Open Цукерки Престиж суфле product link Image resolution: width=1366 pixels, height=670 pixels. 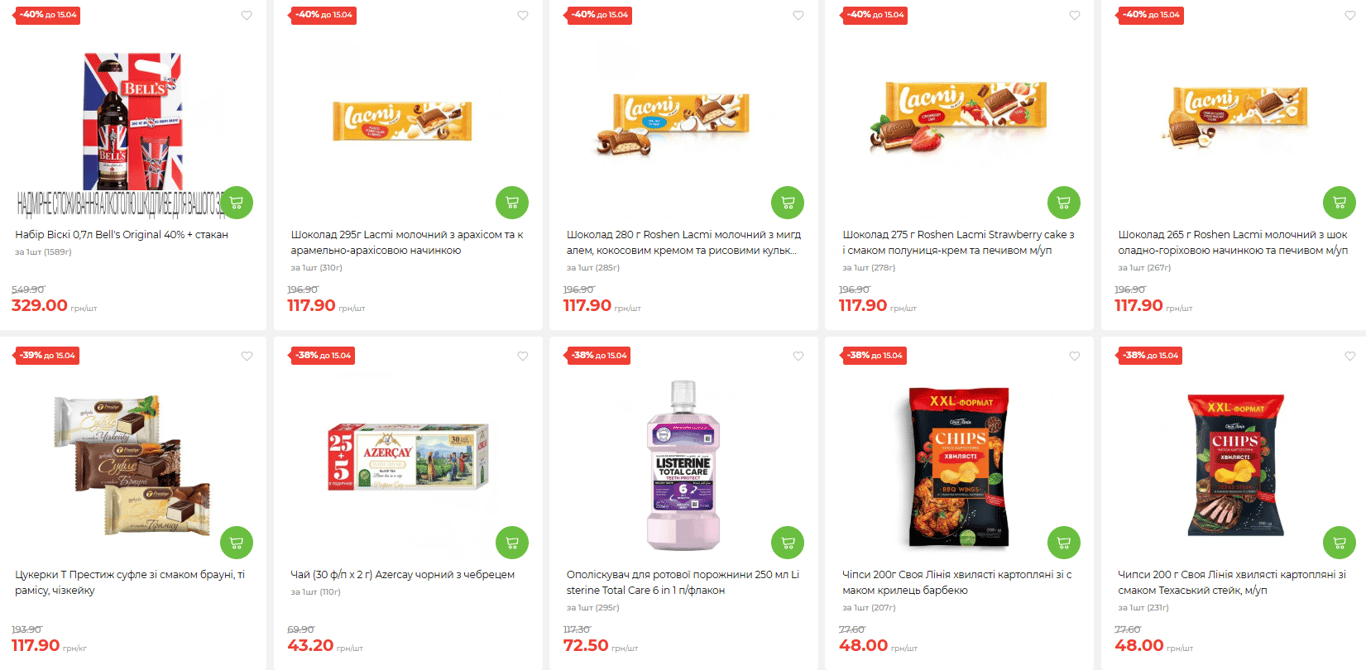click(x=130, y=582)
